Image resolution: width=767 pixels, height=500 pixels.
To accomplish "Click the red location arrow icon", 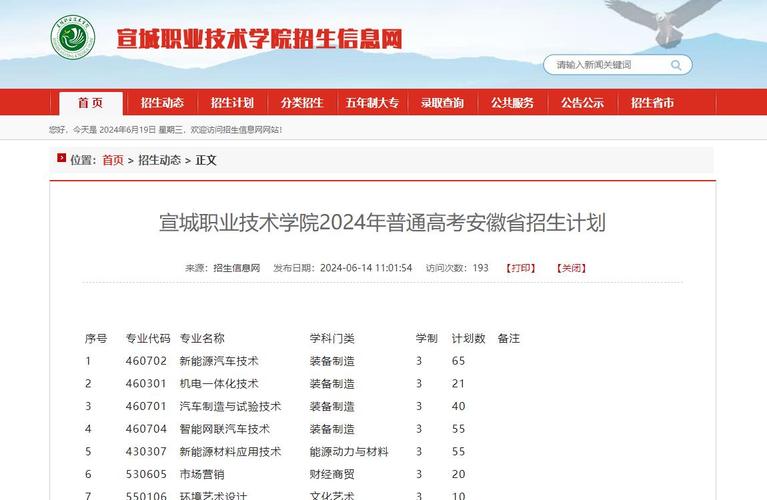I will coord(62,158).
